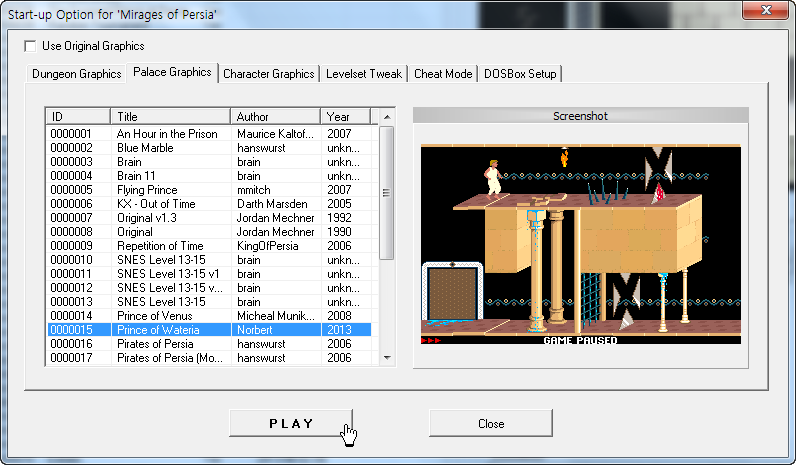This screenshot has width=796, height=465.
Task: Select the highlighted 'Prince of Wateria' row
Action: (209, 329)
